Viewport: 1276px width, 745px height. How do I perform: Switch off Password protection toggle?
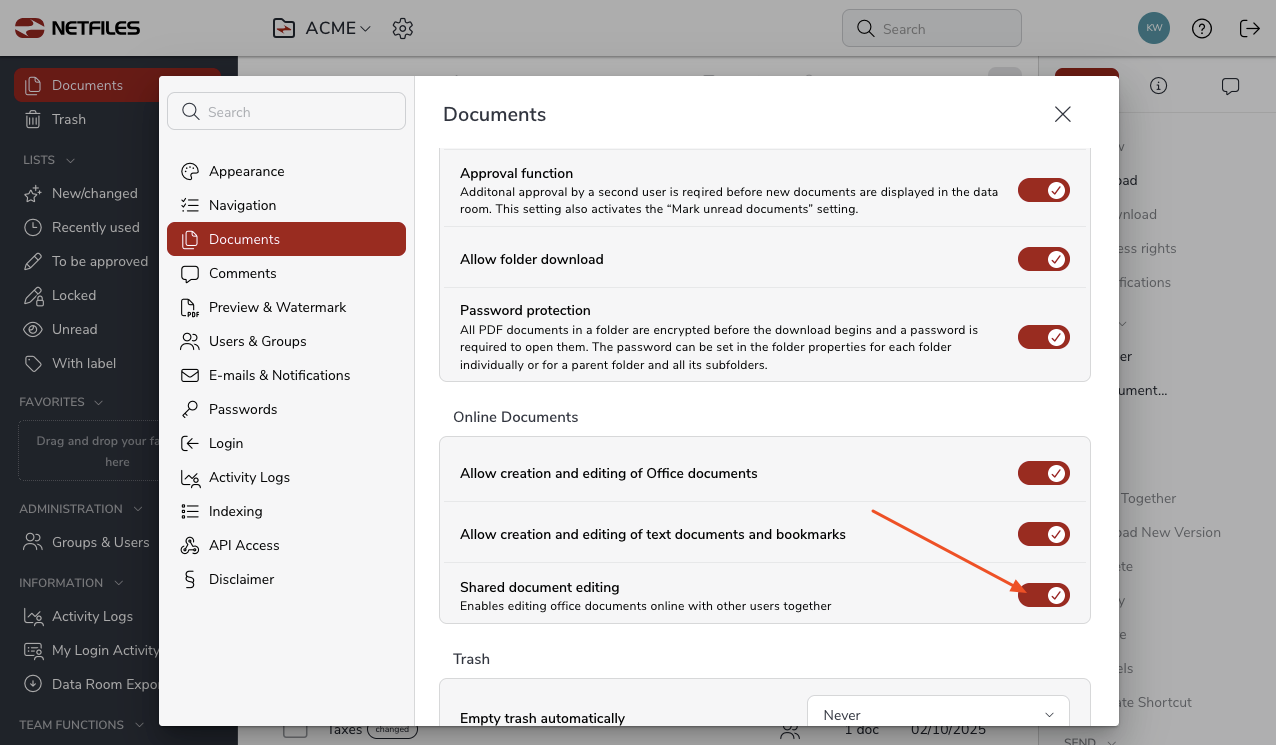click(x=1043, y=337)
